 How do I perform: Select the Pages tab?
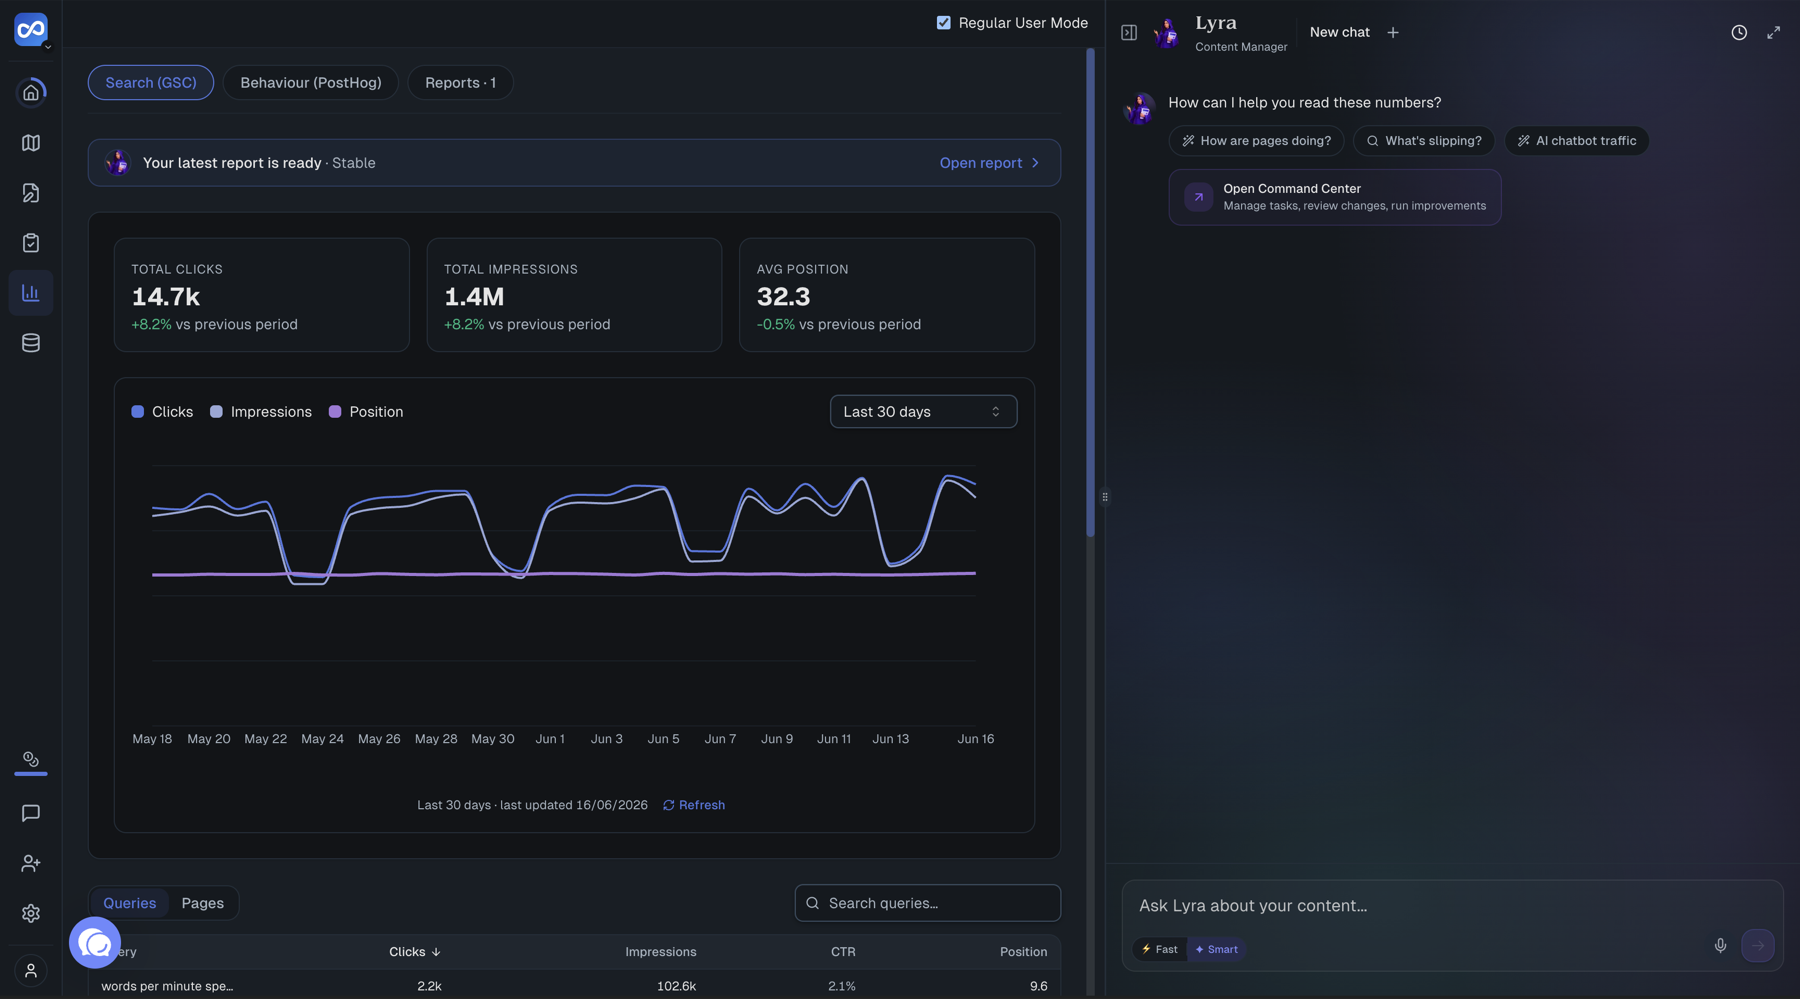coord(203,903)
